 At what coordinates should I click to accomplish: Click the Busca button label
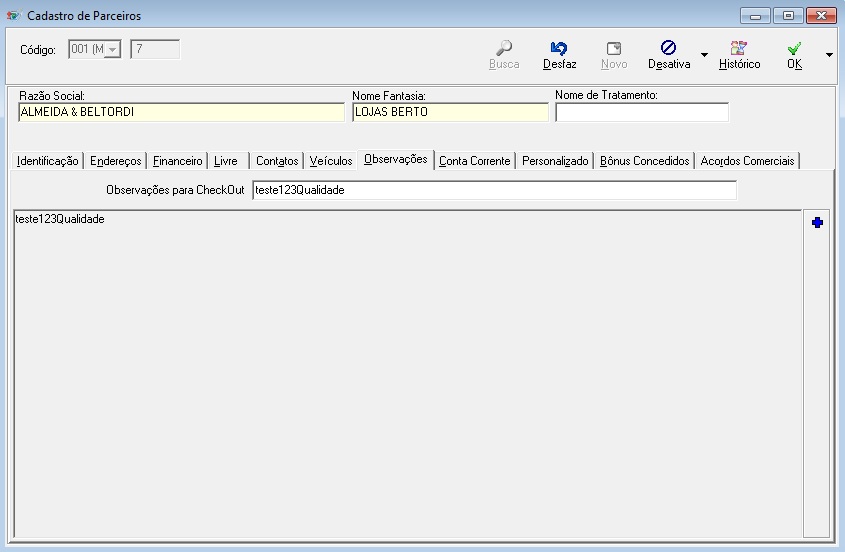504,64
